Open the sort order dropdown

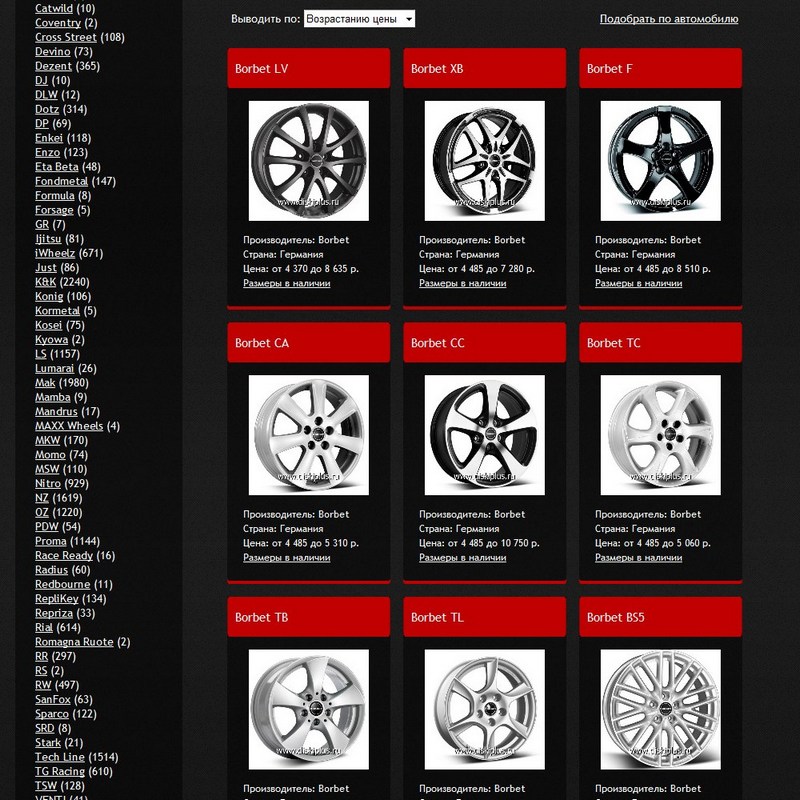coord(359,19)
